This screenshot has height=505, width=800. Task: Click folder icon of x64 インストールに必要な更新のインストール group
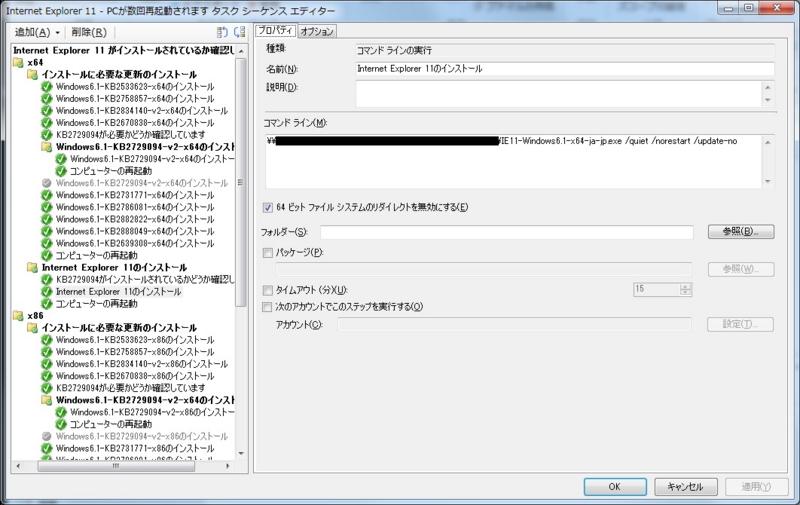(33, 74)
